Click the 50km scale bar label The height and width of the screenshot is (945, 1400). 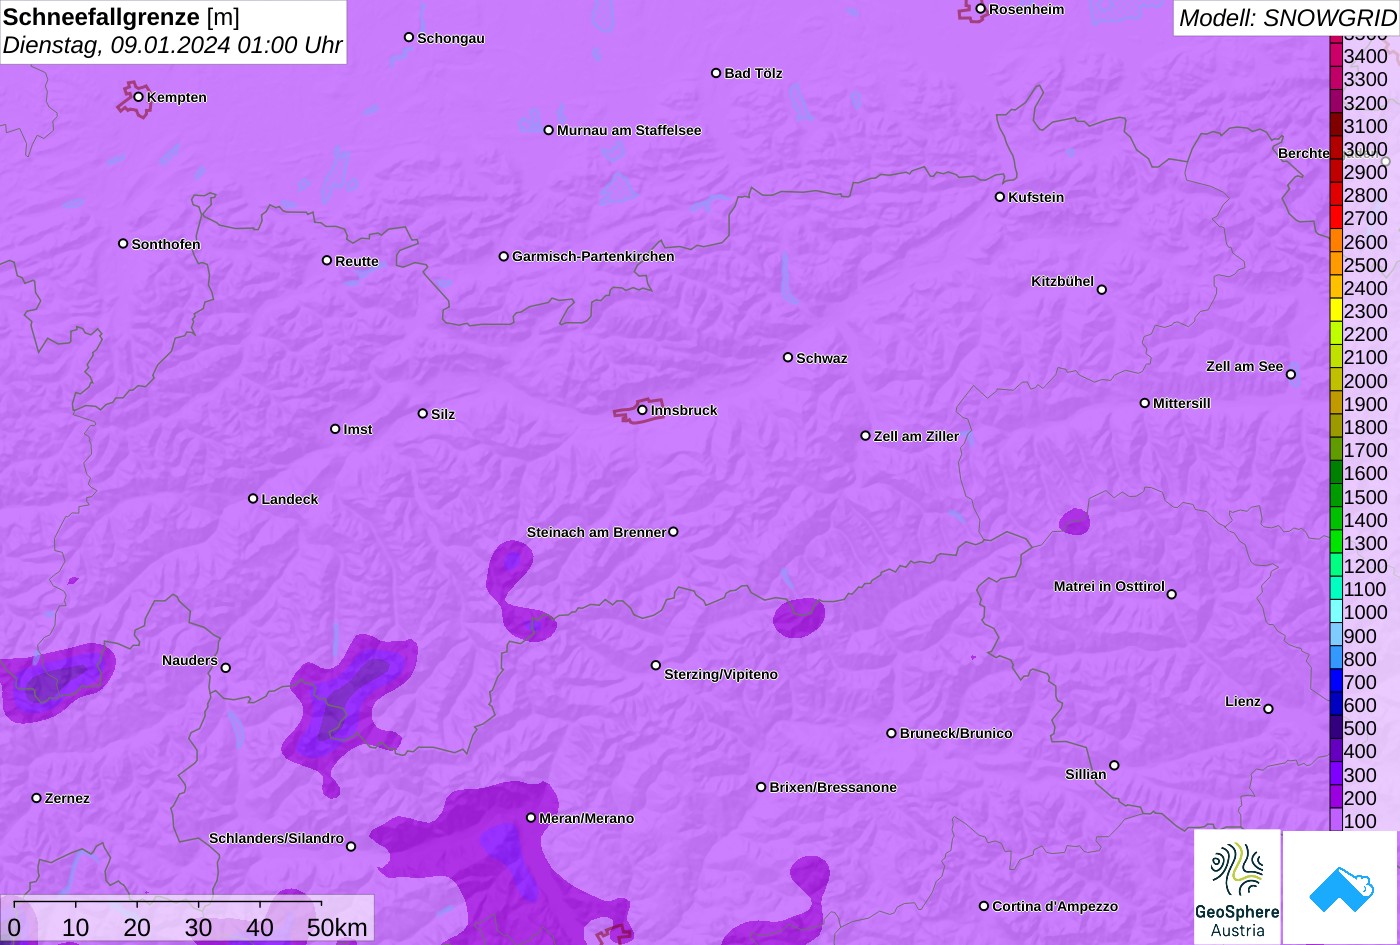point(337,927)
